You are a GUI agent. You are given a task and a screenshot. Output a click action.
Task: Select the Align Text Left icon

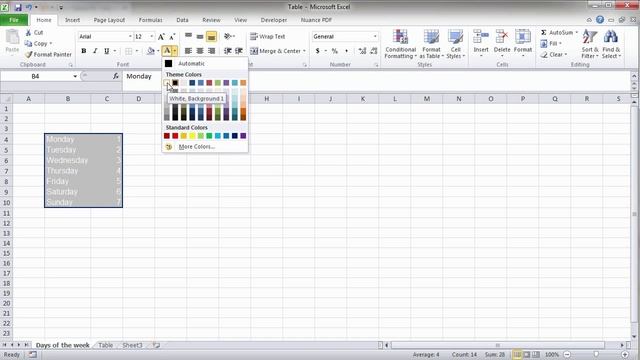tap(188, 51)
